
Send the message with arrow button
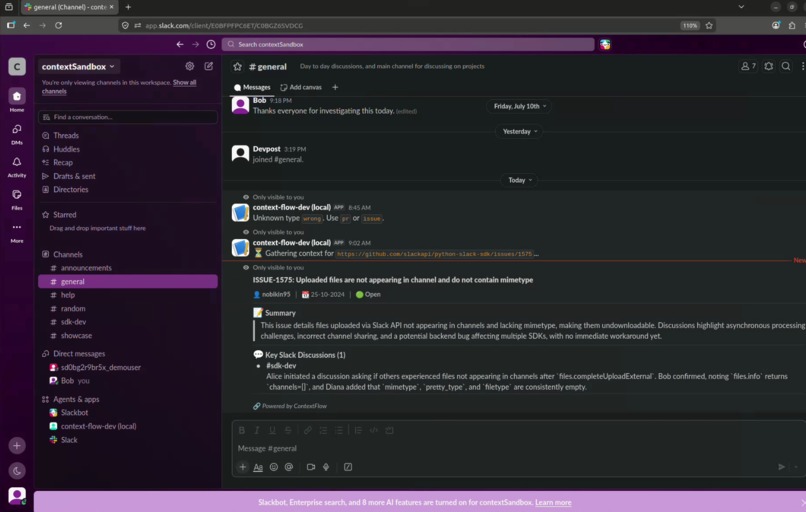pos(781,467)
